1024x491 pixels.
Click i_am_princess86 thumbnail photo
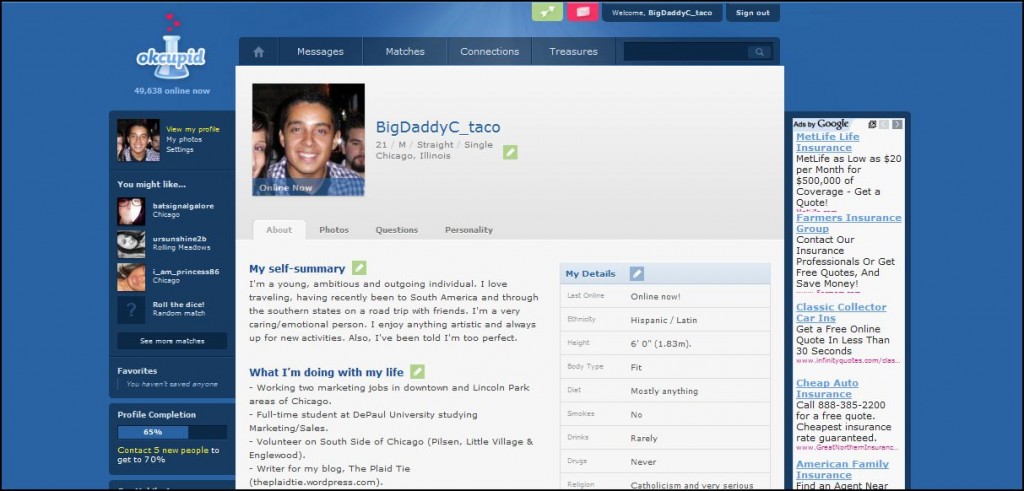click(x=131, y=277)
